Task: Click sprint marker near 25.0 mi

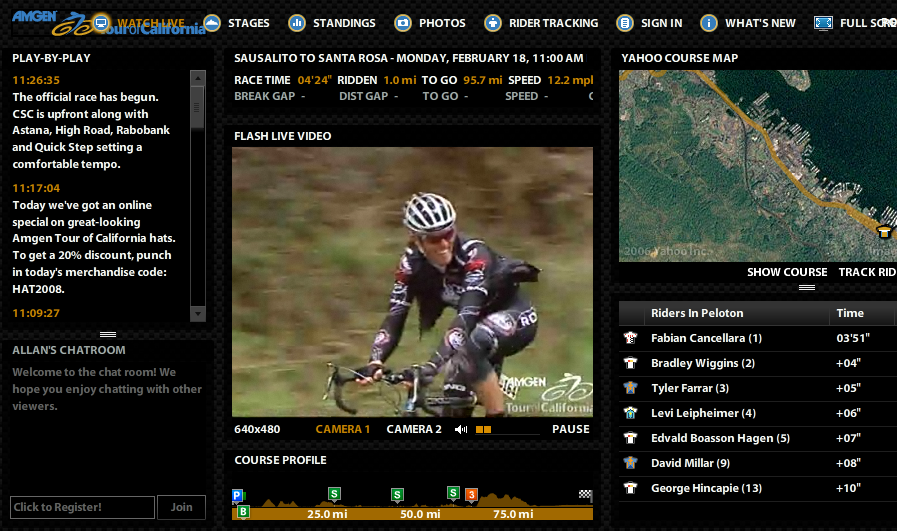Action: click(335, 493)
